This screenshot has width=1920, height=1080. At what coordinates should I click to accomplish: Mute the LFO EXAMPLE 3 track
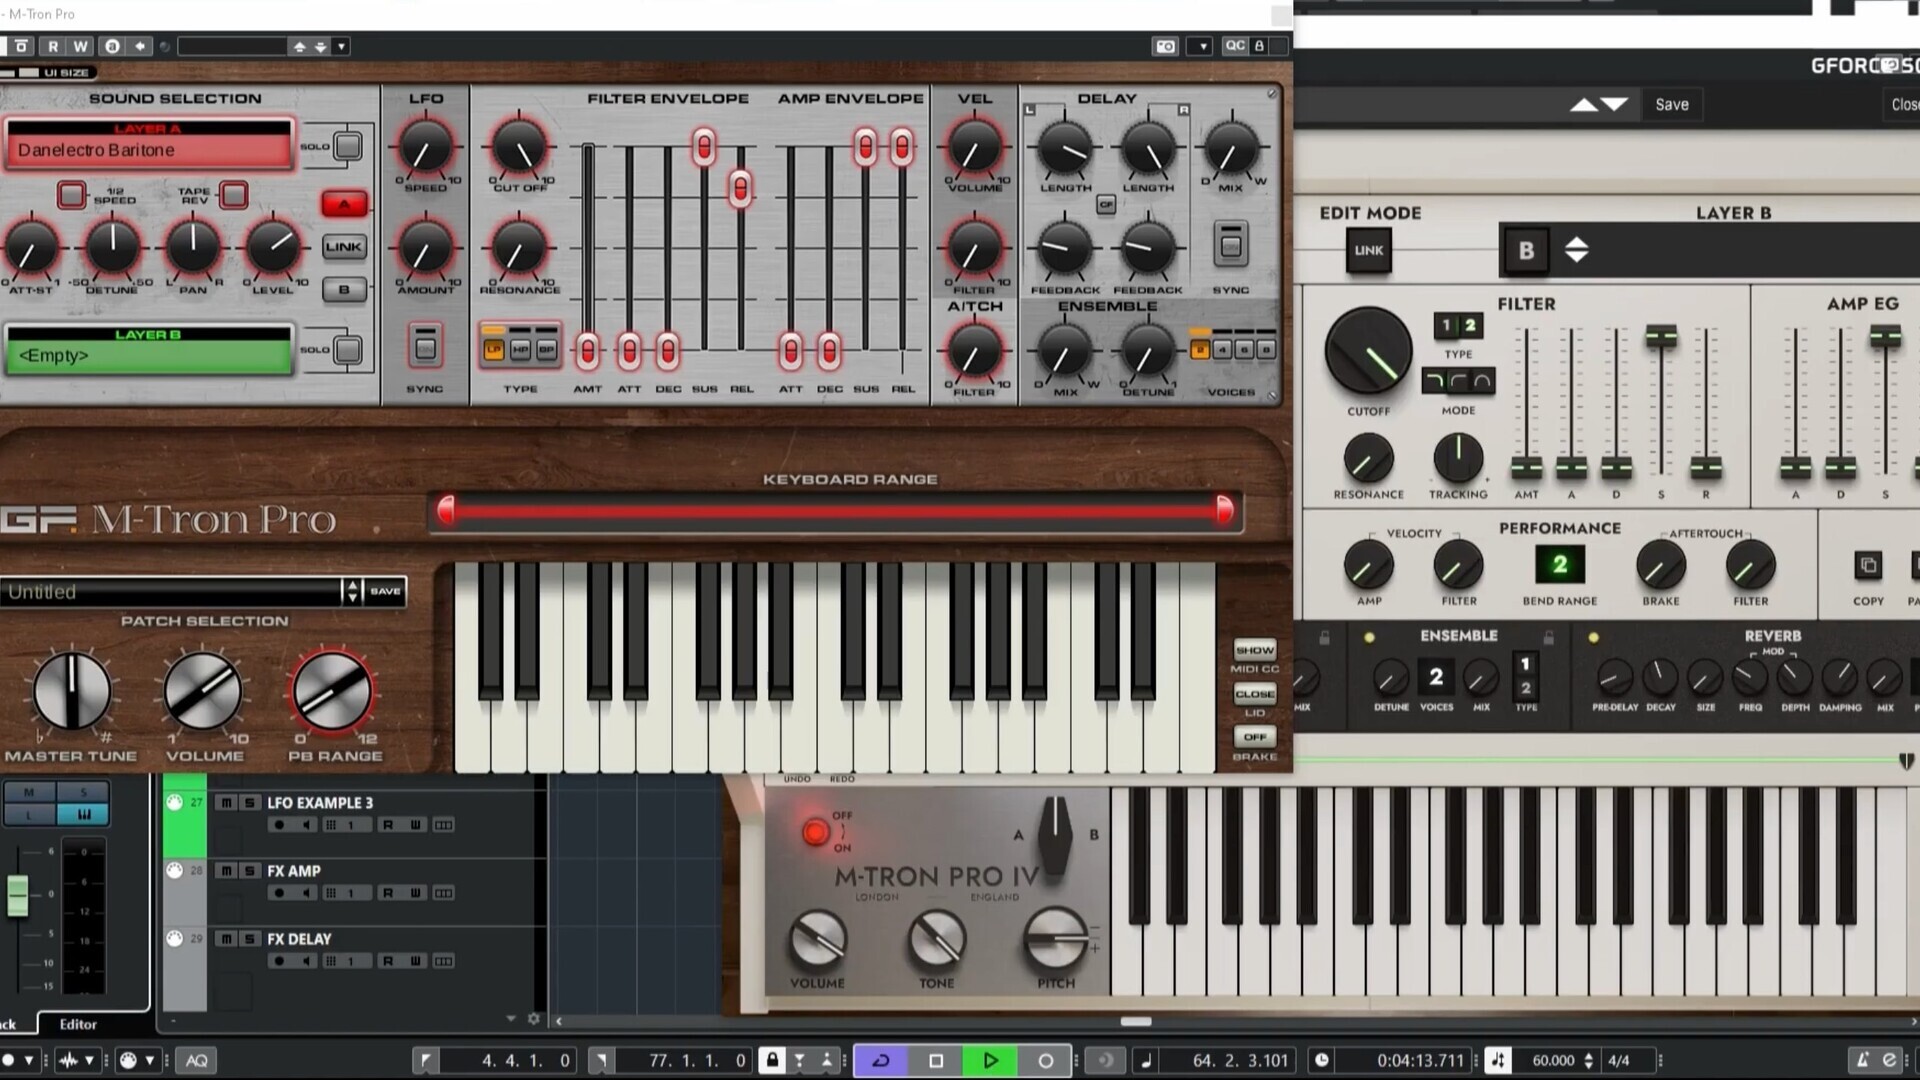point(226,803)
